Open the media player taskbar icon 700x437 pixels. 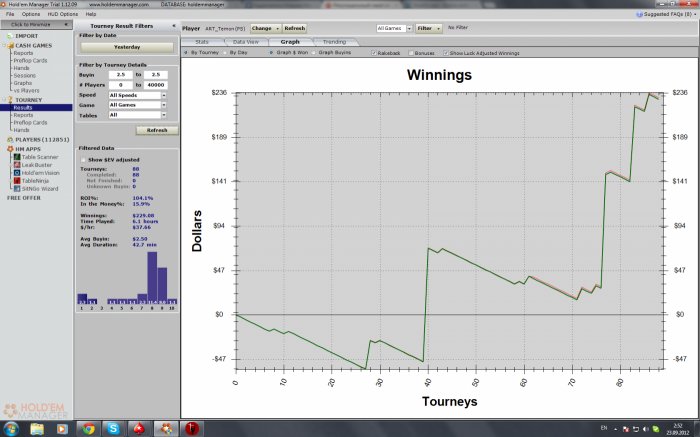62,429
